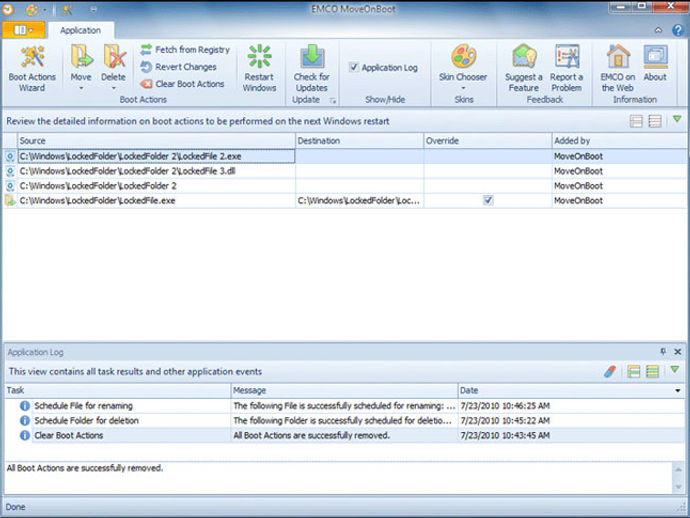Toggle Override checkbox for LockedFile.exe row

pyautogui.click(x=488, y=200)
